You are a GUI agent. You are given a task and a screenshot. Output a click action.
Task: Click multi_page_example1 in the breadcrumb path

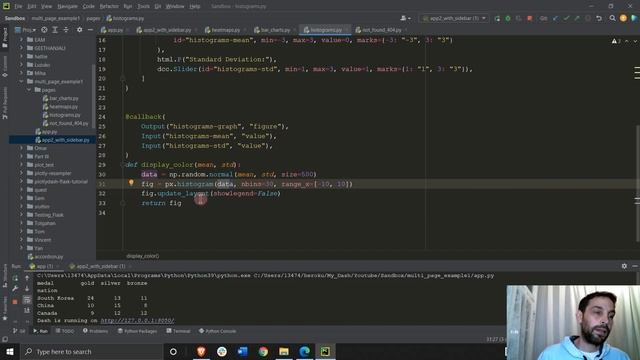click(56, 18)
